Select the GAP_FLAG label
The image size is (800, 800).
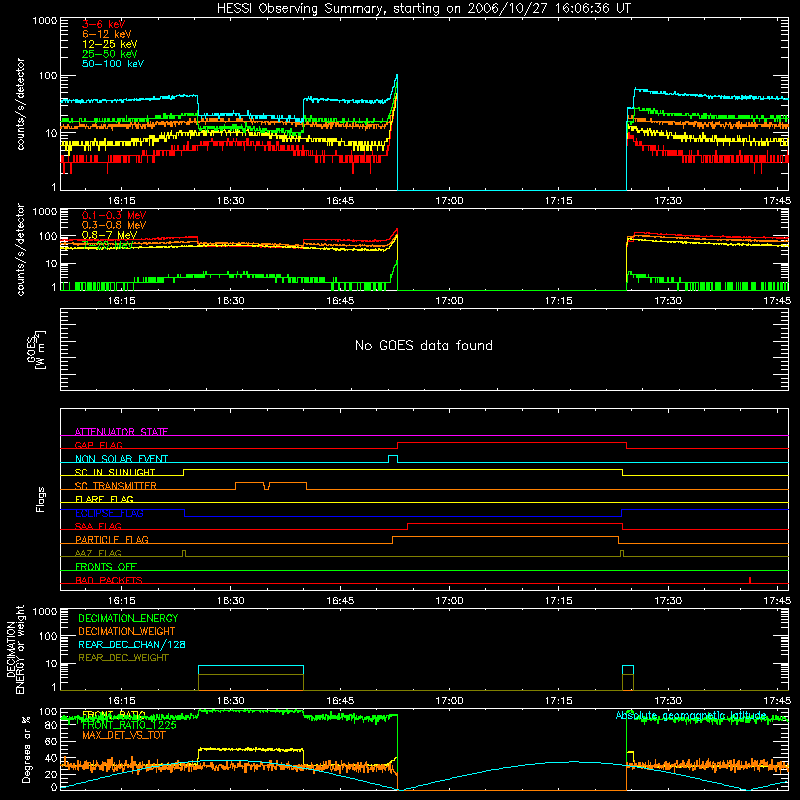pyautogui.click(x=98, y=445)
